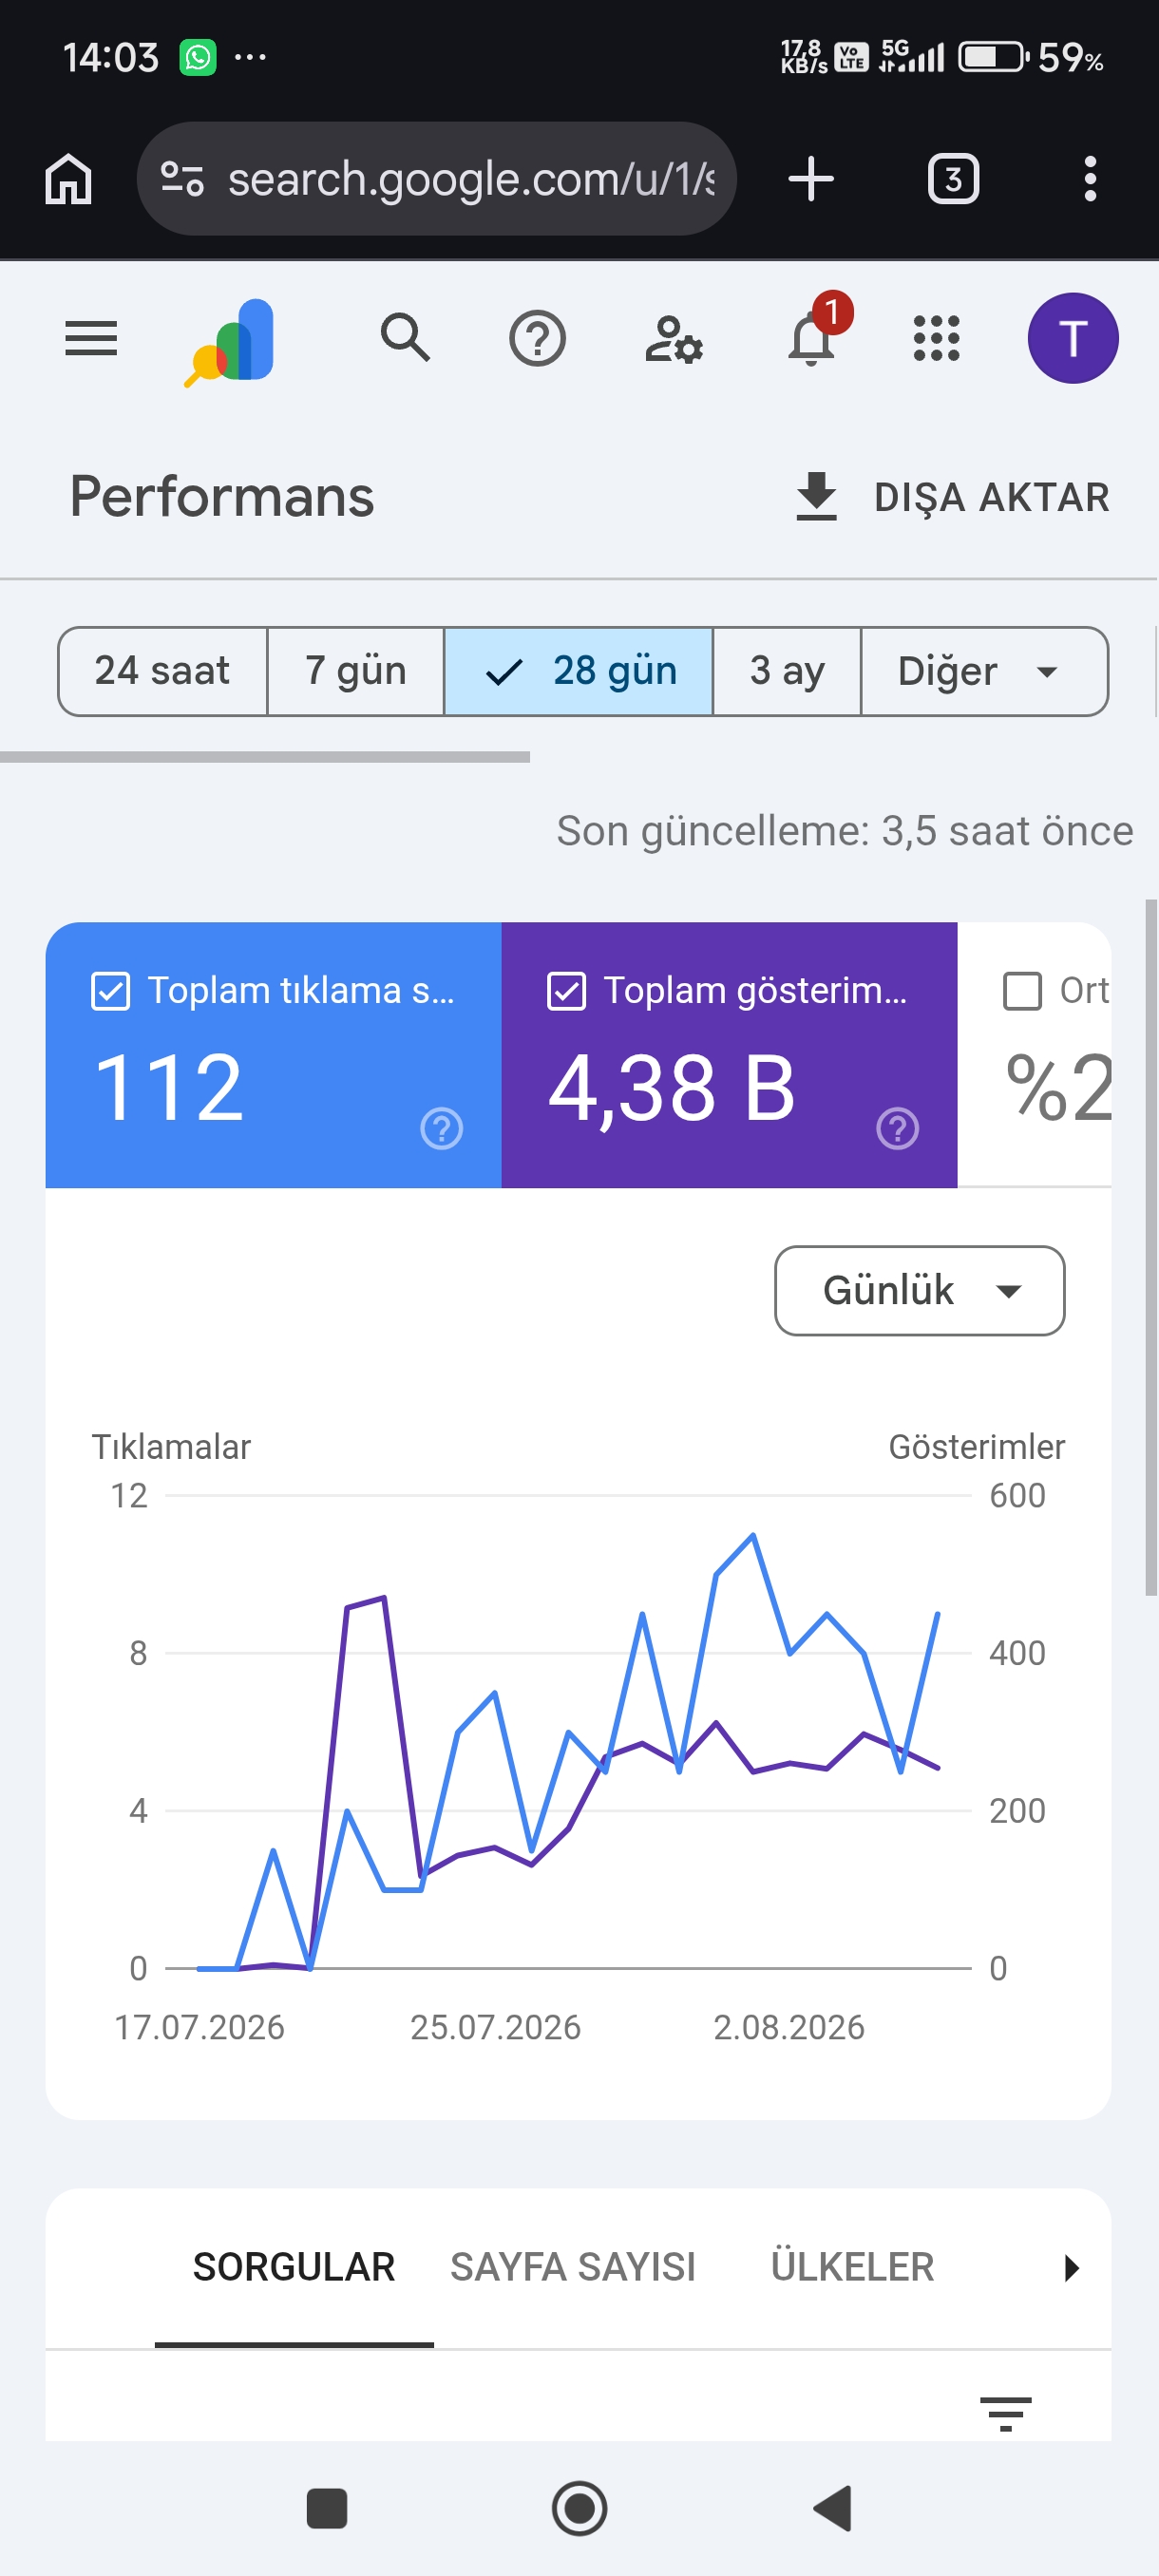The image size is (1159, 2576).
Task: Open the Google apps grid
Action: click(x=936, y=338)
